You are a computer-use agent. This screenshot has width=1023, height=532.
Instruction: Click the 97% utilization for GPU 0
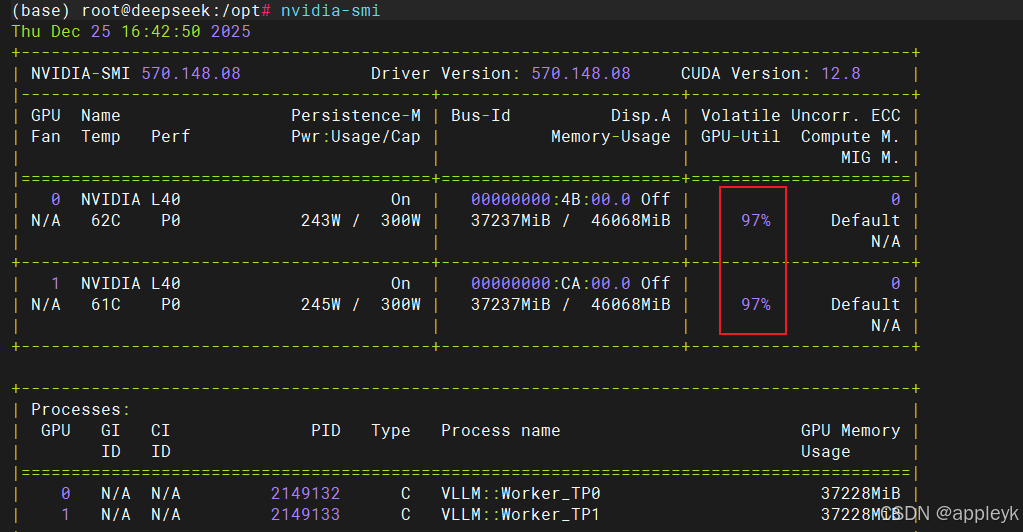[x=756, y=221]
